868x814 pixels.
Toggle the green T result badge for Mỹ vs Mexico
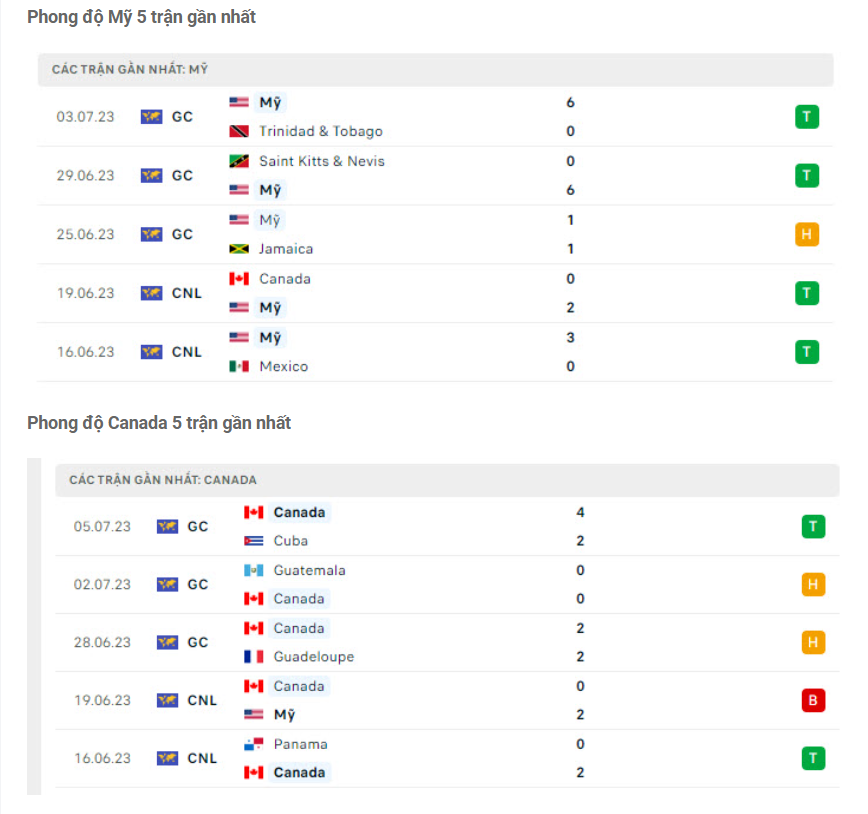(807, 352)
